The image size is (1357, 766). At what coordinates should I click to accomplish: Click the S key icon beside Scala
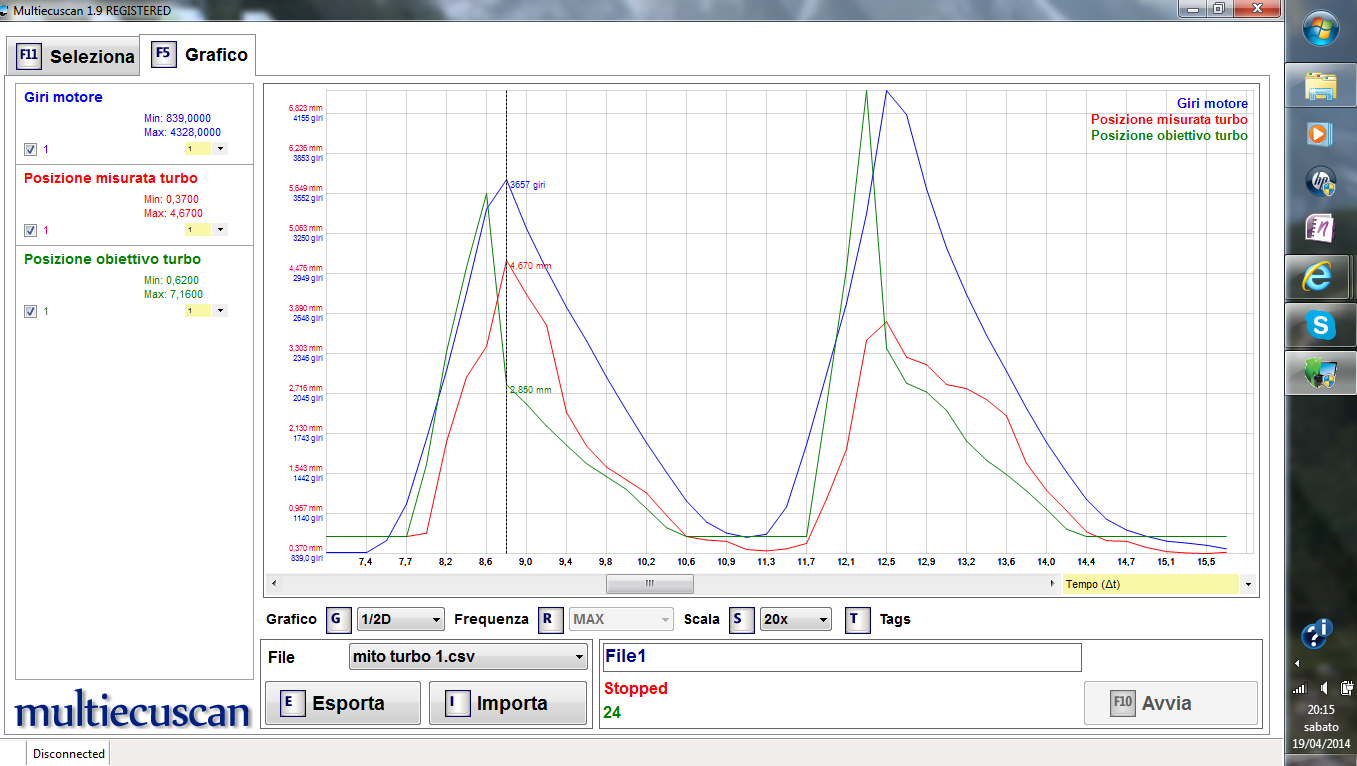739,619
